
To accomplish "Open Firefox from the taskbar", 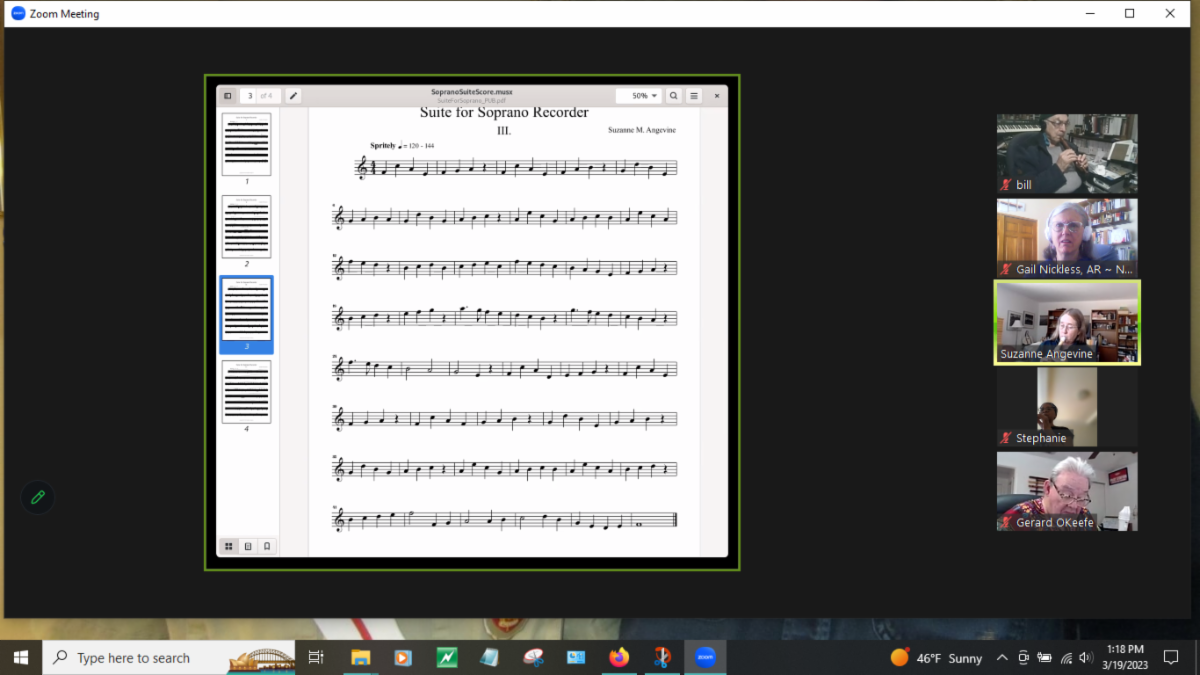I will tap(619, 657).
